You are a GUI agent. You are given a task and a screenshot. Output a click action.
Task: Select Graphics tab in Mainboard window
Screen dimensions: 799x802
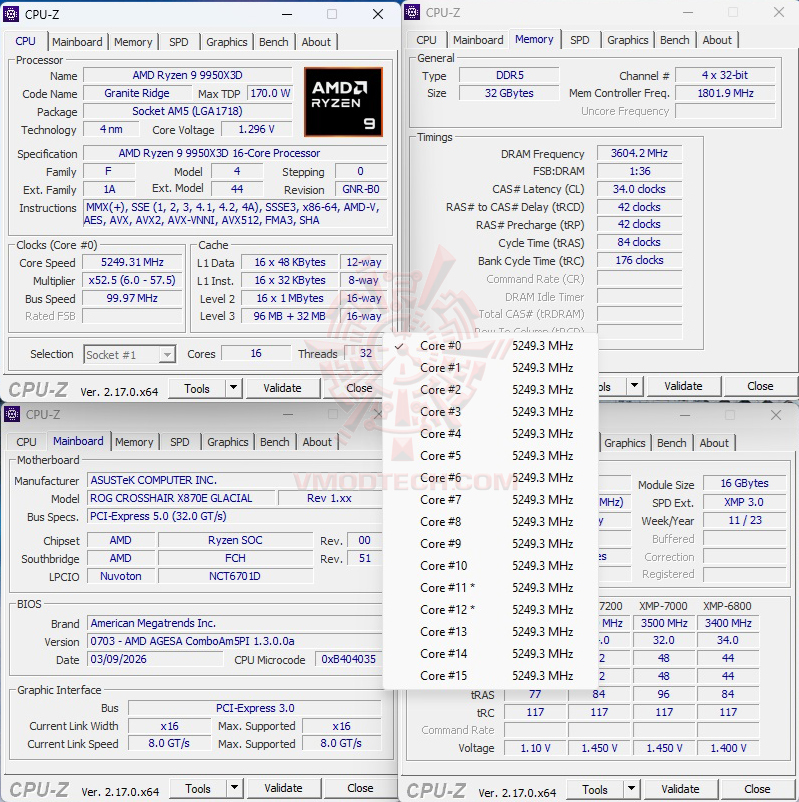228,442
